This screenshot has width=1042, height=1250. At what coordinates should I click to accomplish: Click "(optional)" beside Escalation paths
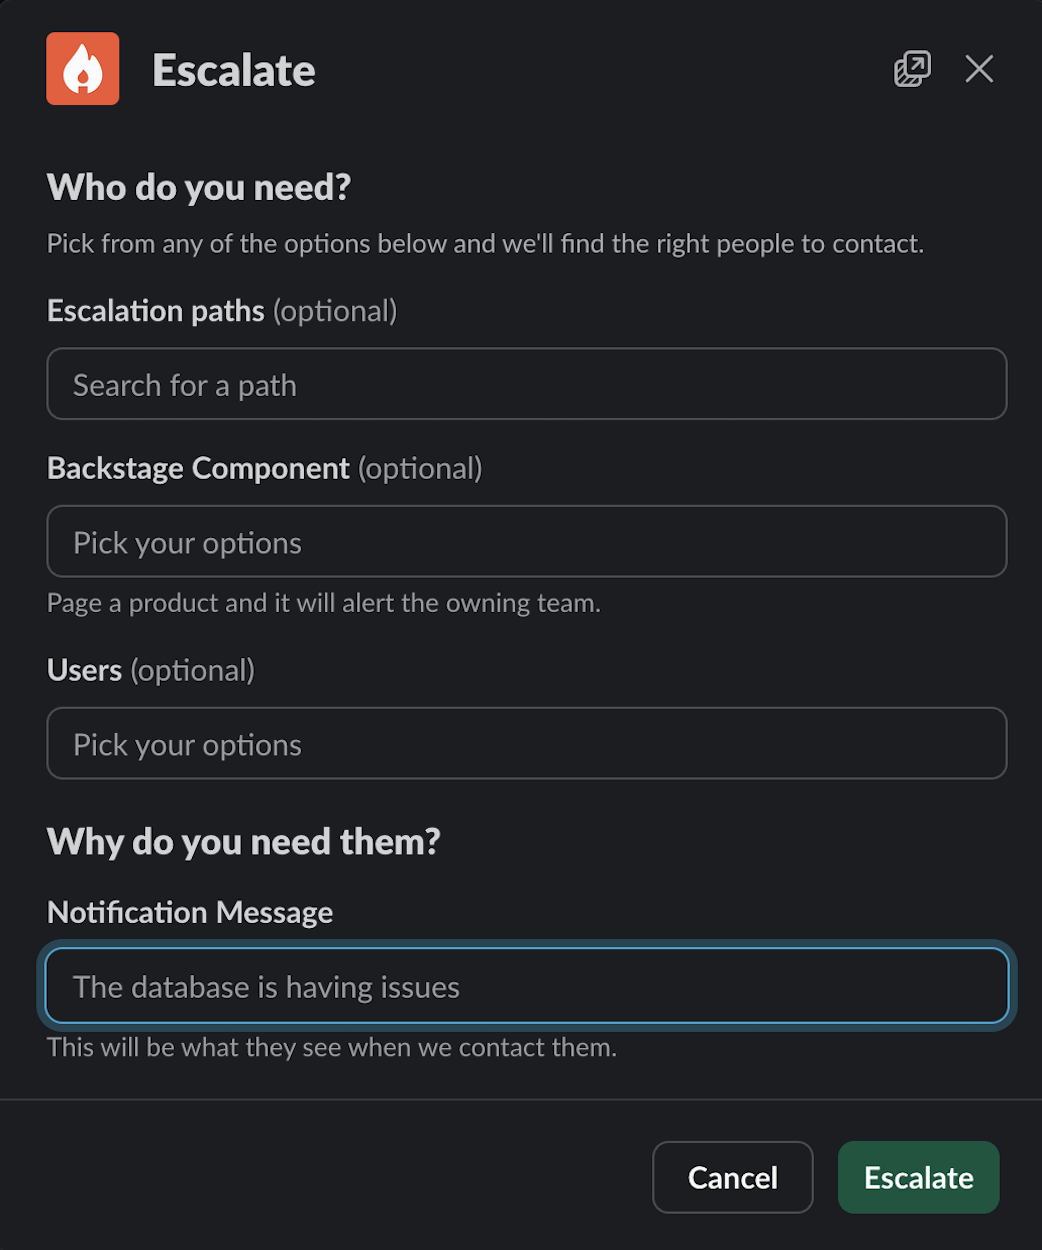tap(335, 311)
